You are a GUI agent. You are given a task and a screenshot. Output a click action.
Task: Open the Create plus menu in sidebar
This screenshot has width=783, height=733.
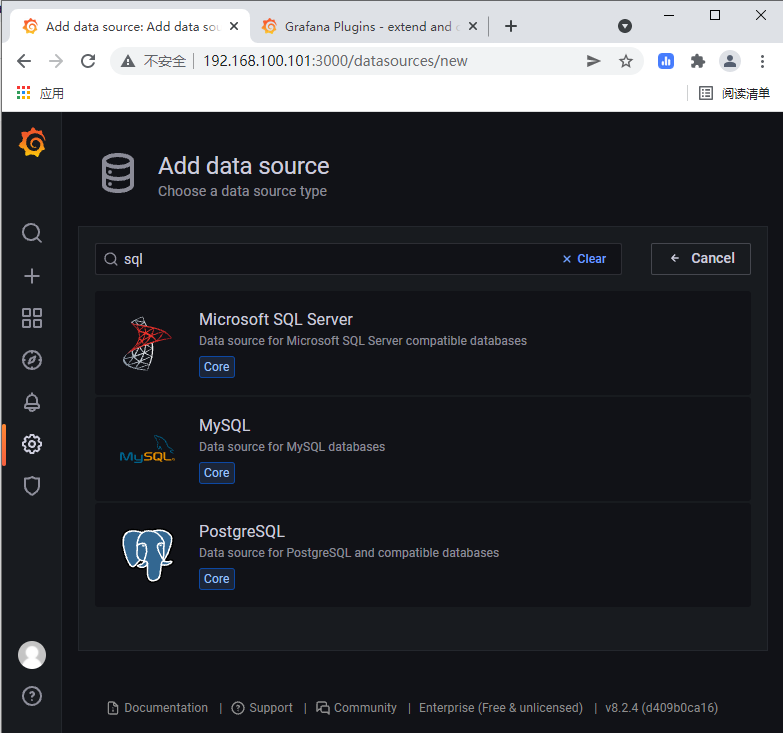coord(32,276)
